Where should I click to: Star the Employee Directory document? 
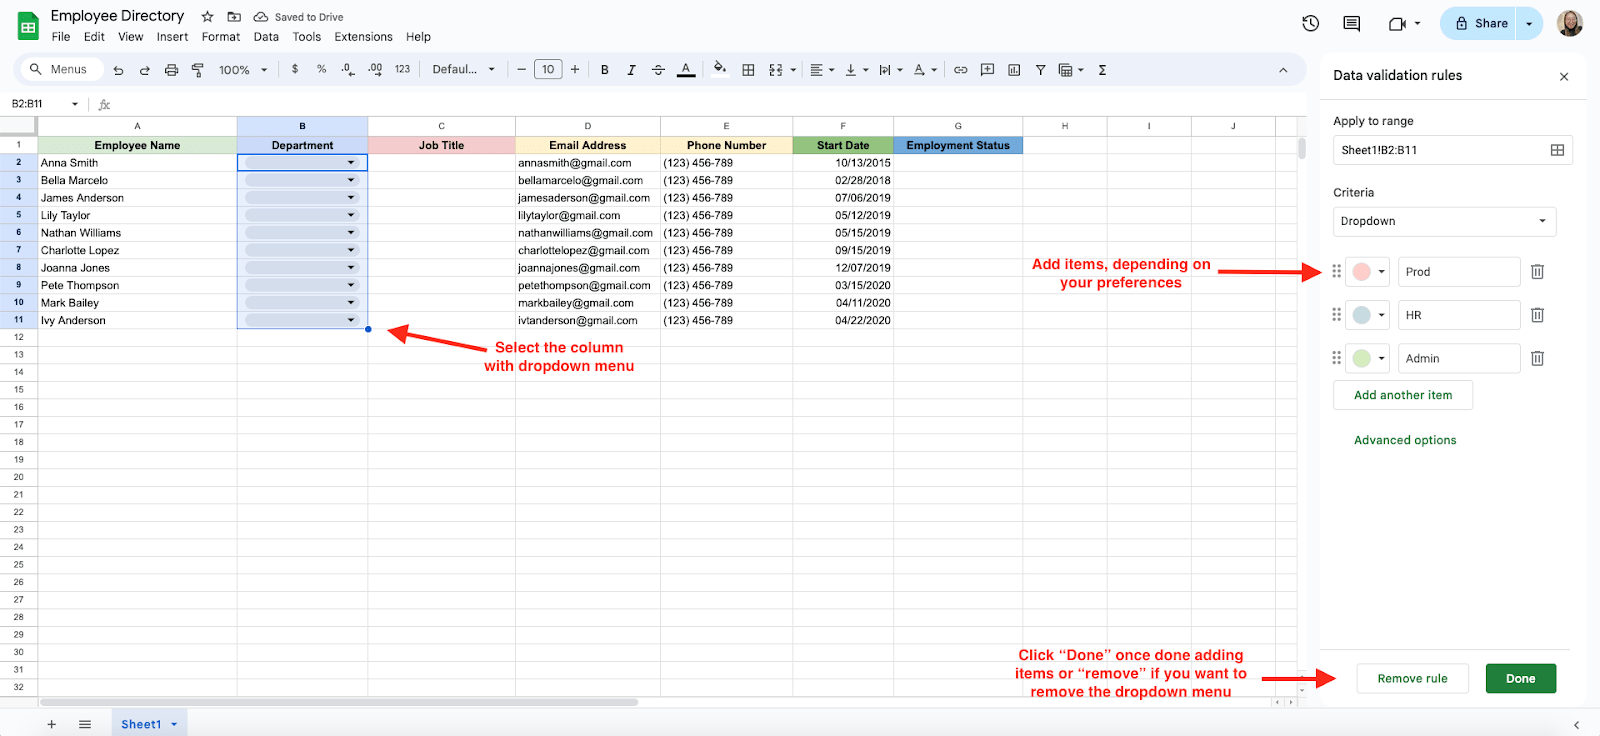[x=207, y=17]
